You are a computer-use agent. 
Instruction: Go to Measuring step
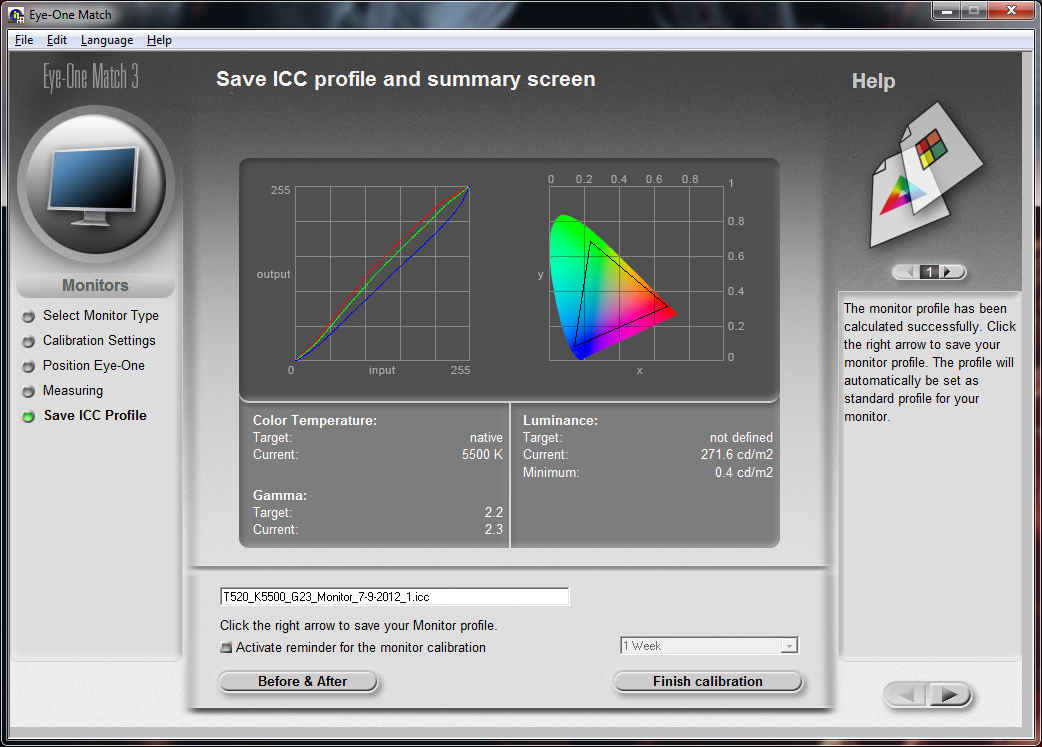coord(73,390)
